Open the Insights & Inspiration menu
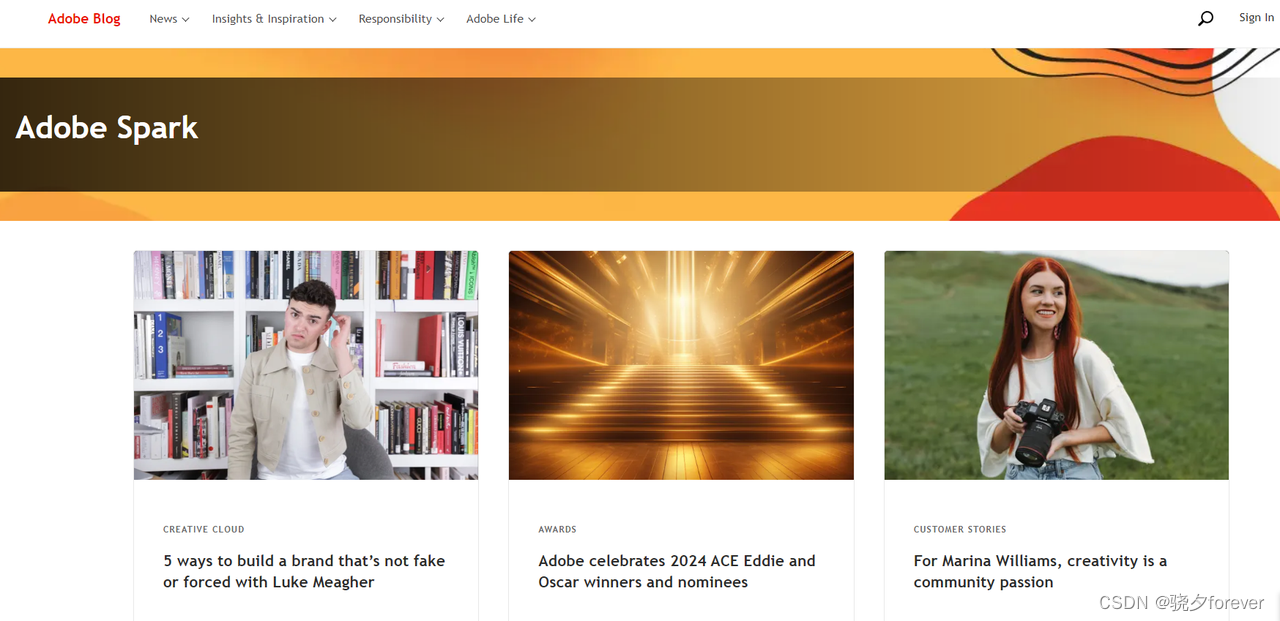Screen dimensions: 1280x621 point(274,19)
